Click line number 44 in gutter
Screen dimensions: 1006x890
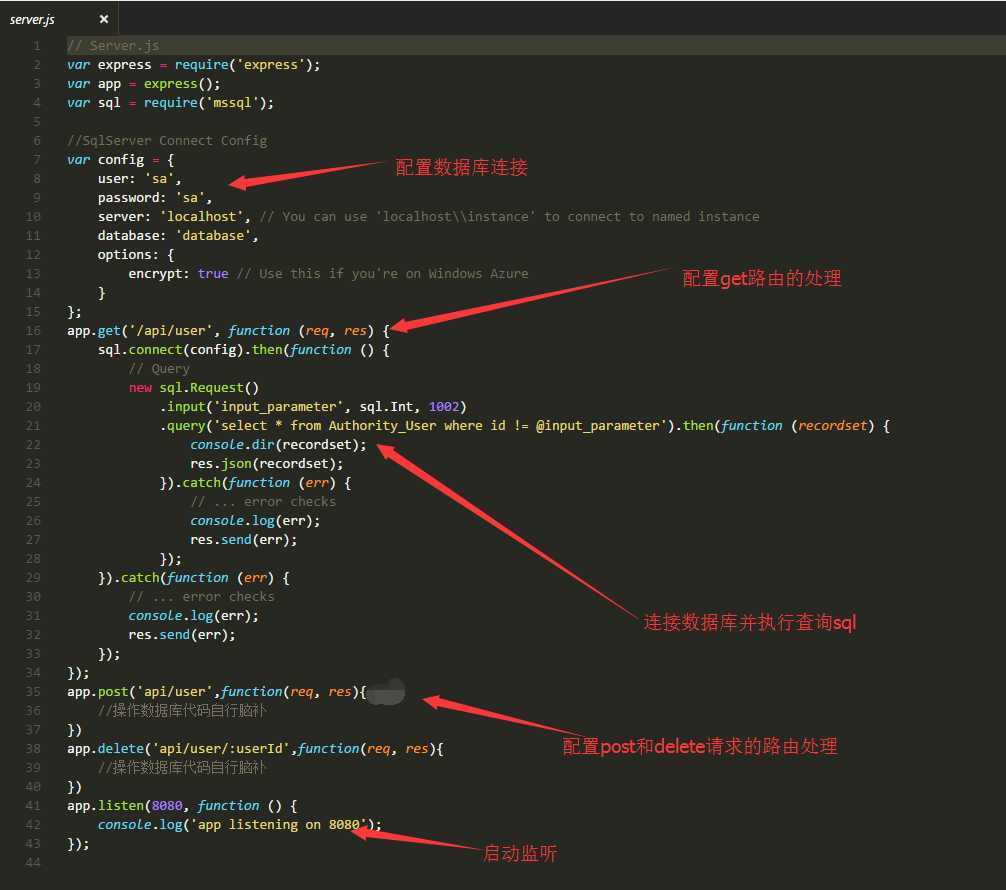(x=33, y=863)
